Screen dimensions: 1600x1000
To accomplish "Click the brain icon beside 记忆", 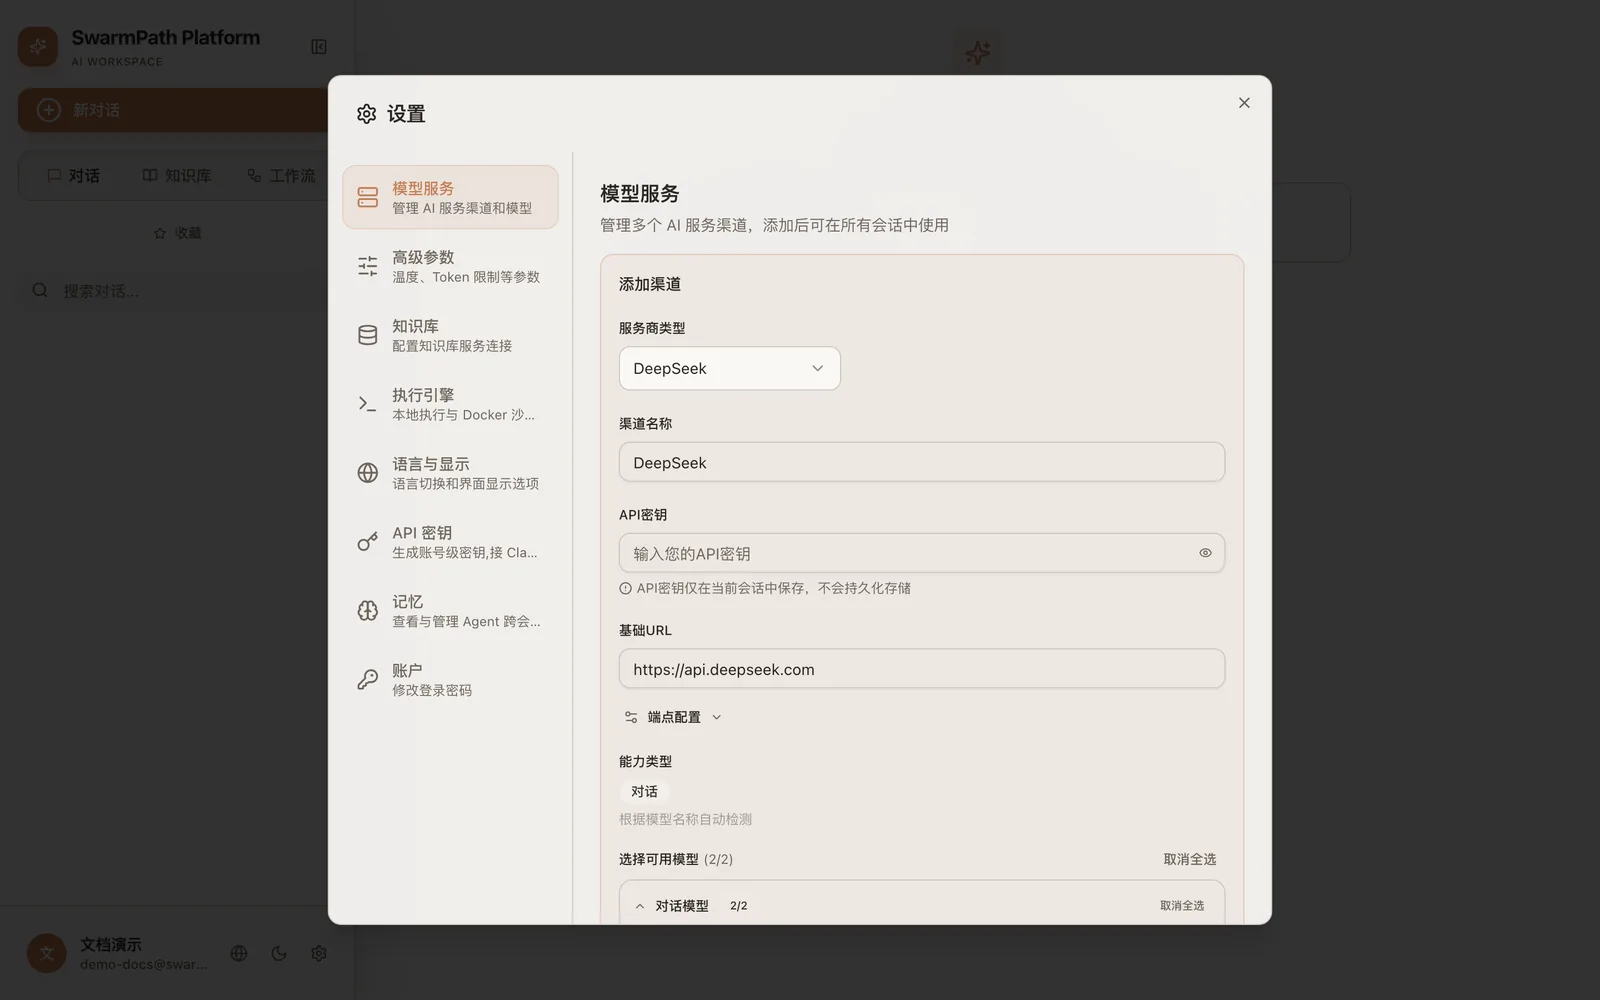I will pos(368,611).
